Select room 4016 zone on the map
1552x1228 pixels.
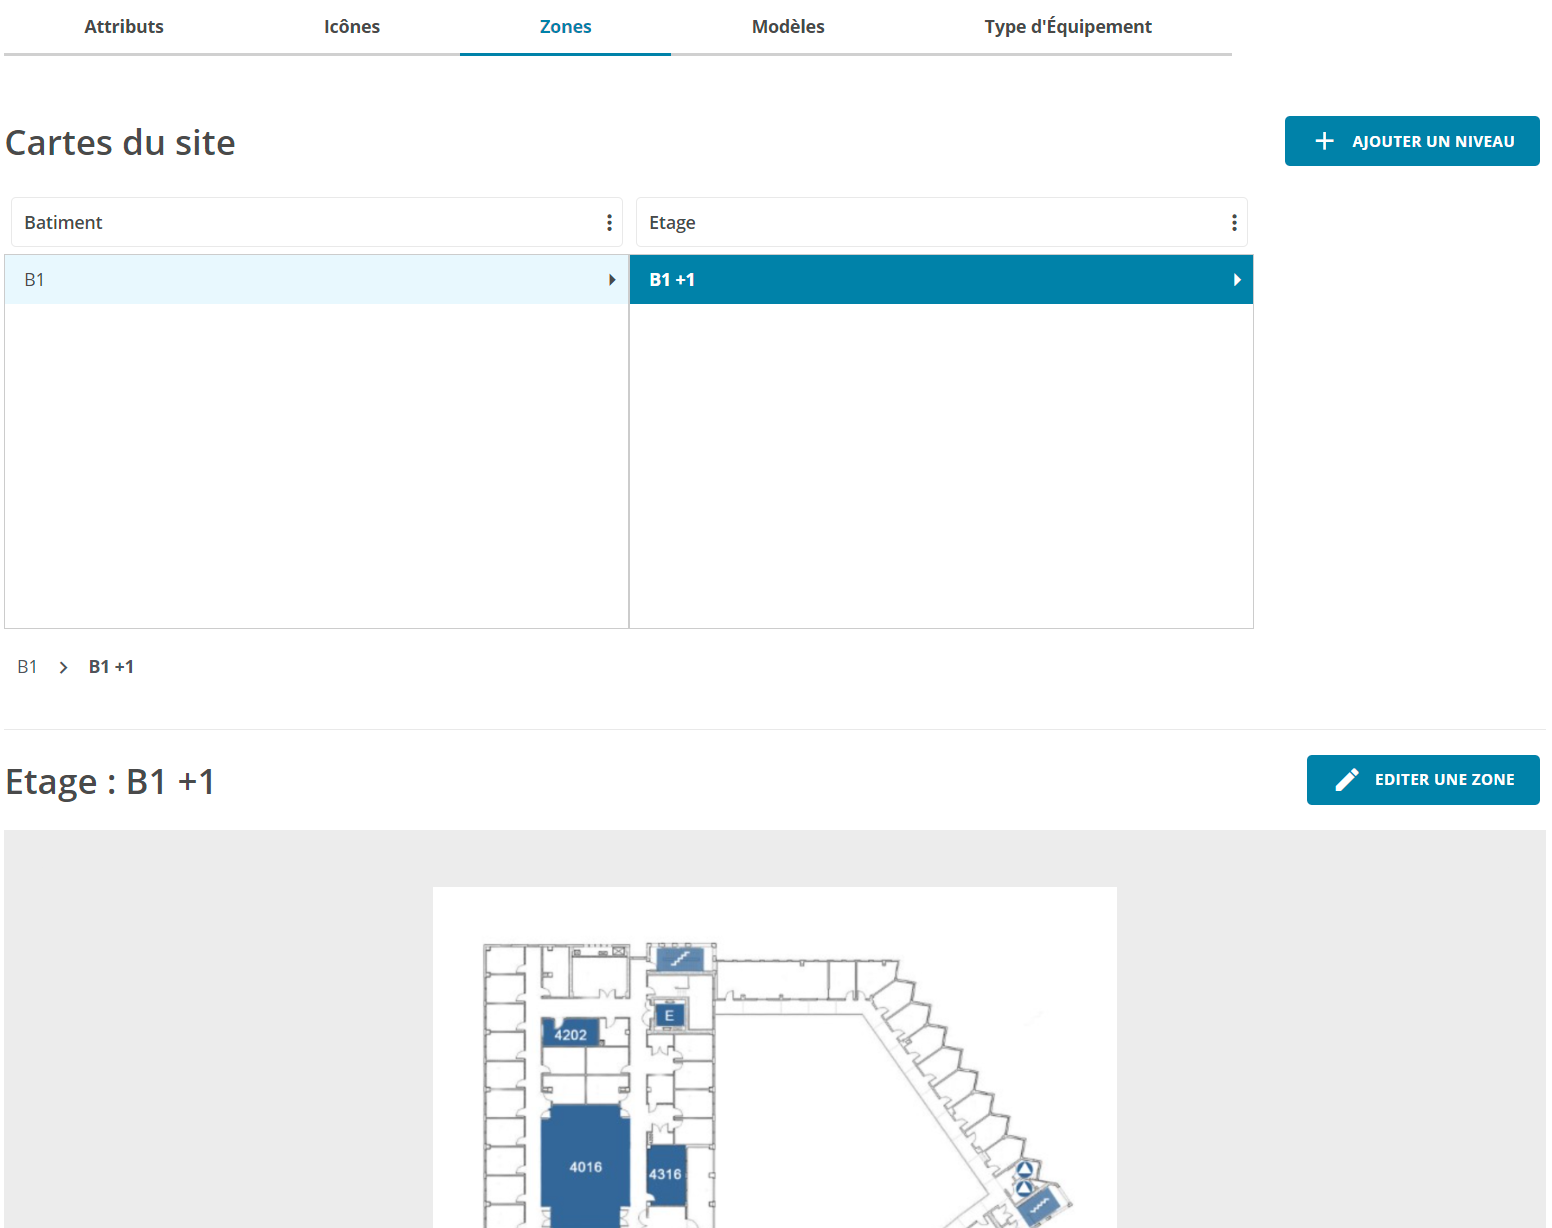585,1166
